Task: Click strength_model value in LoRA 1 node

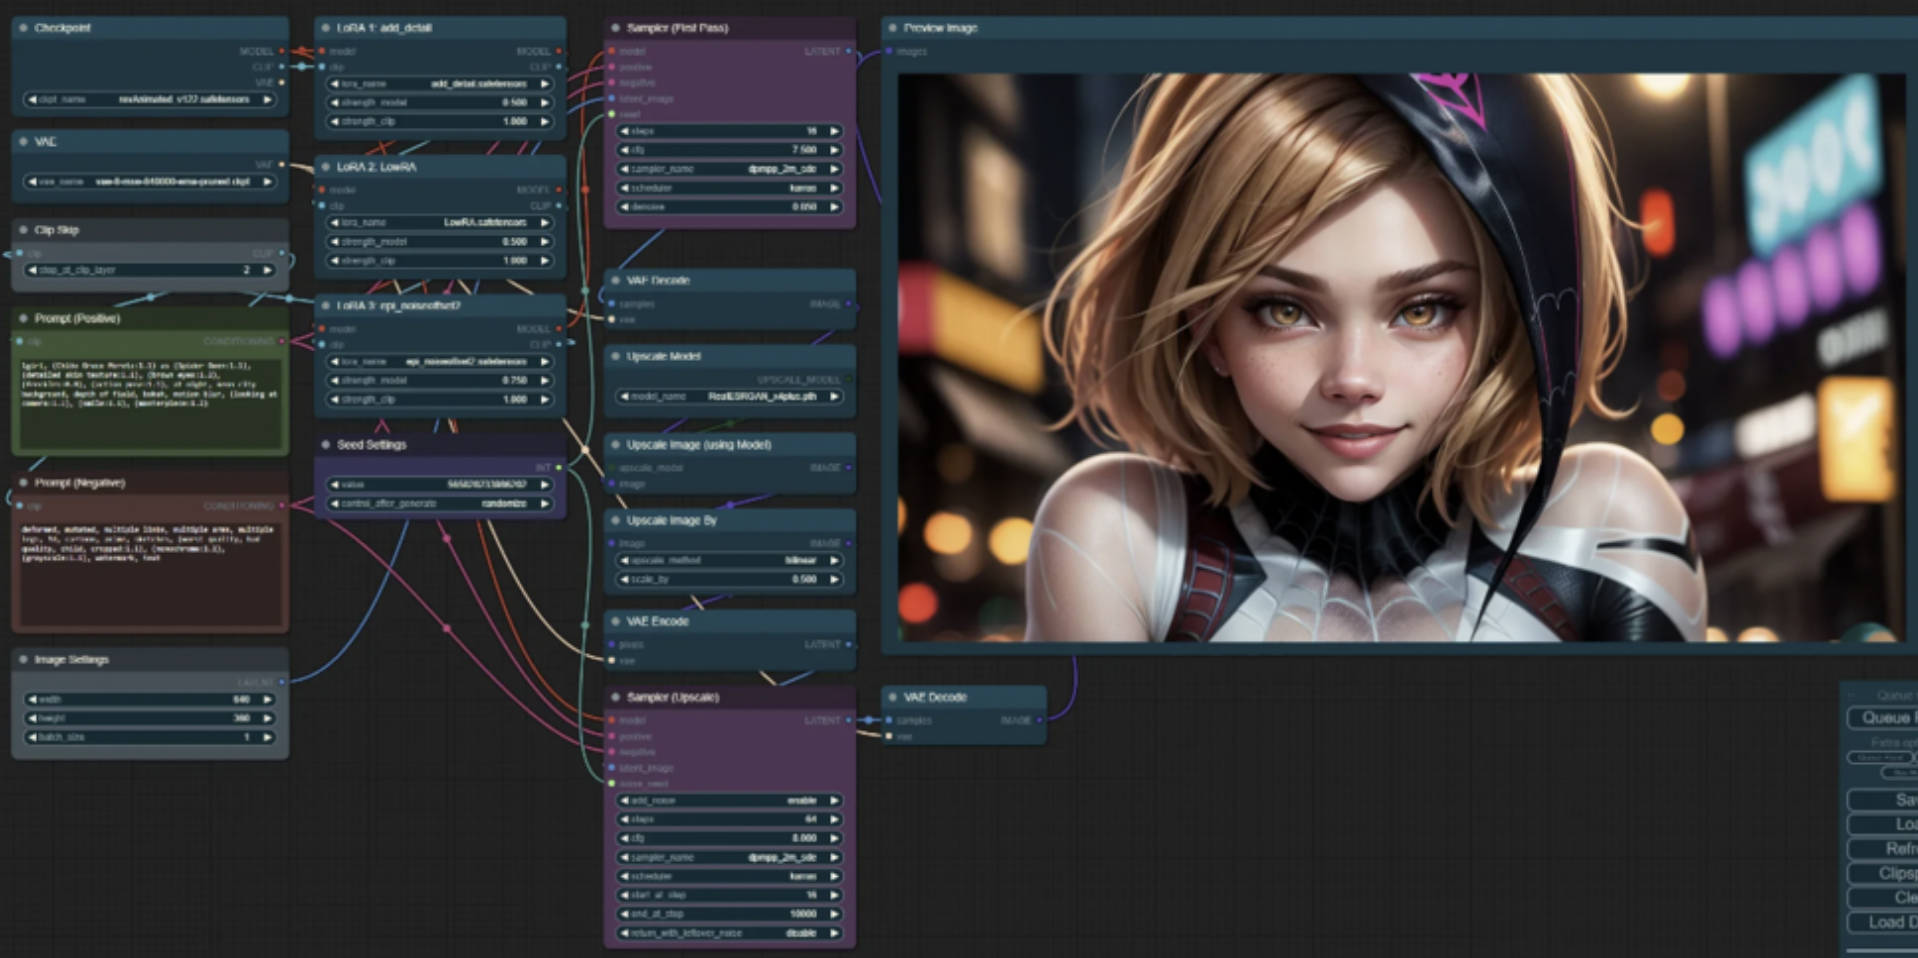Action: pos(515,103)
